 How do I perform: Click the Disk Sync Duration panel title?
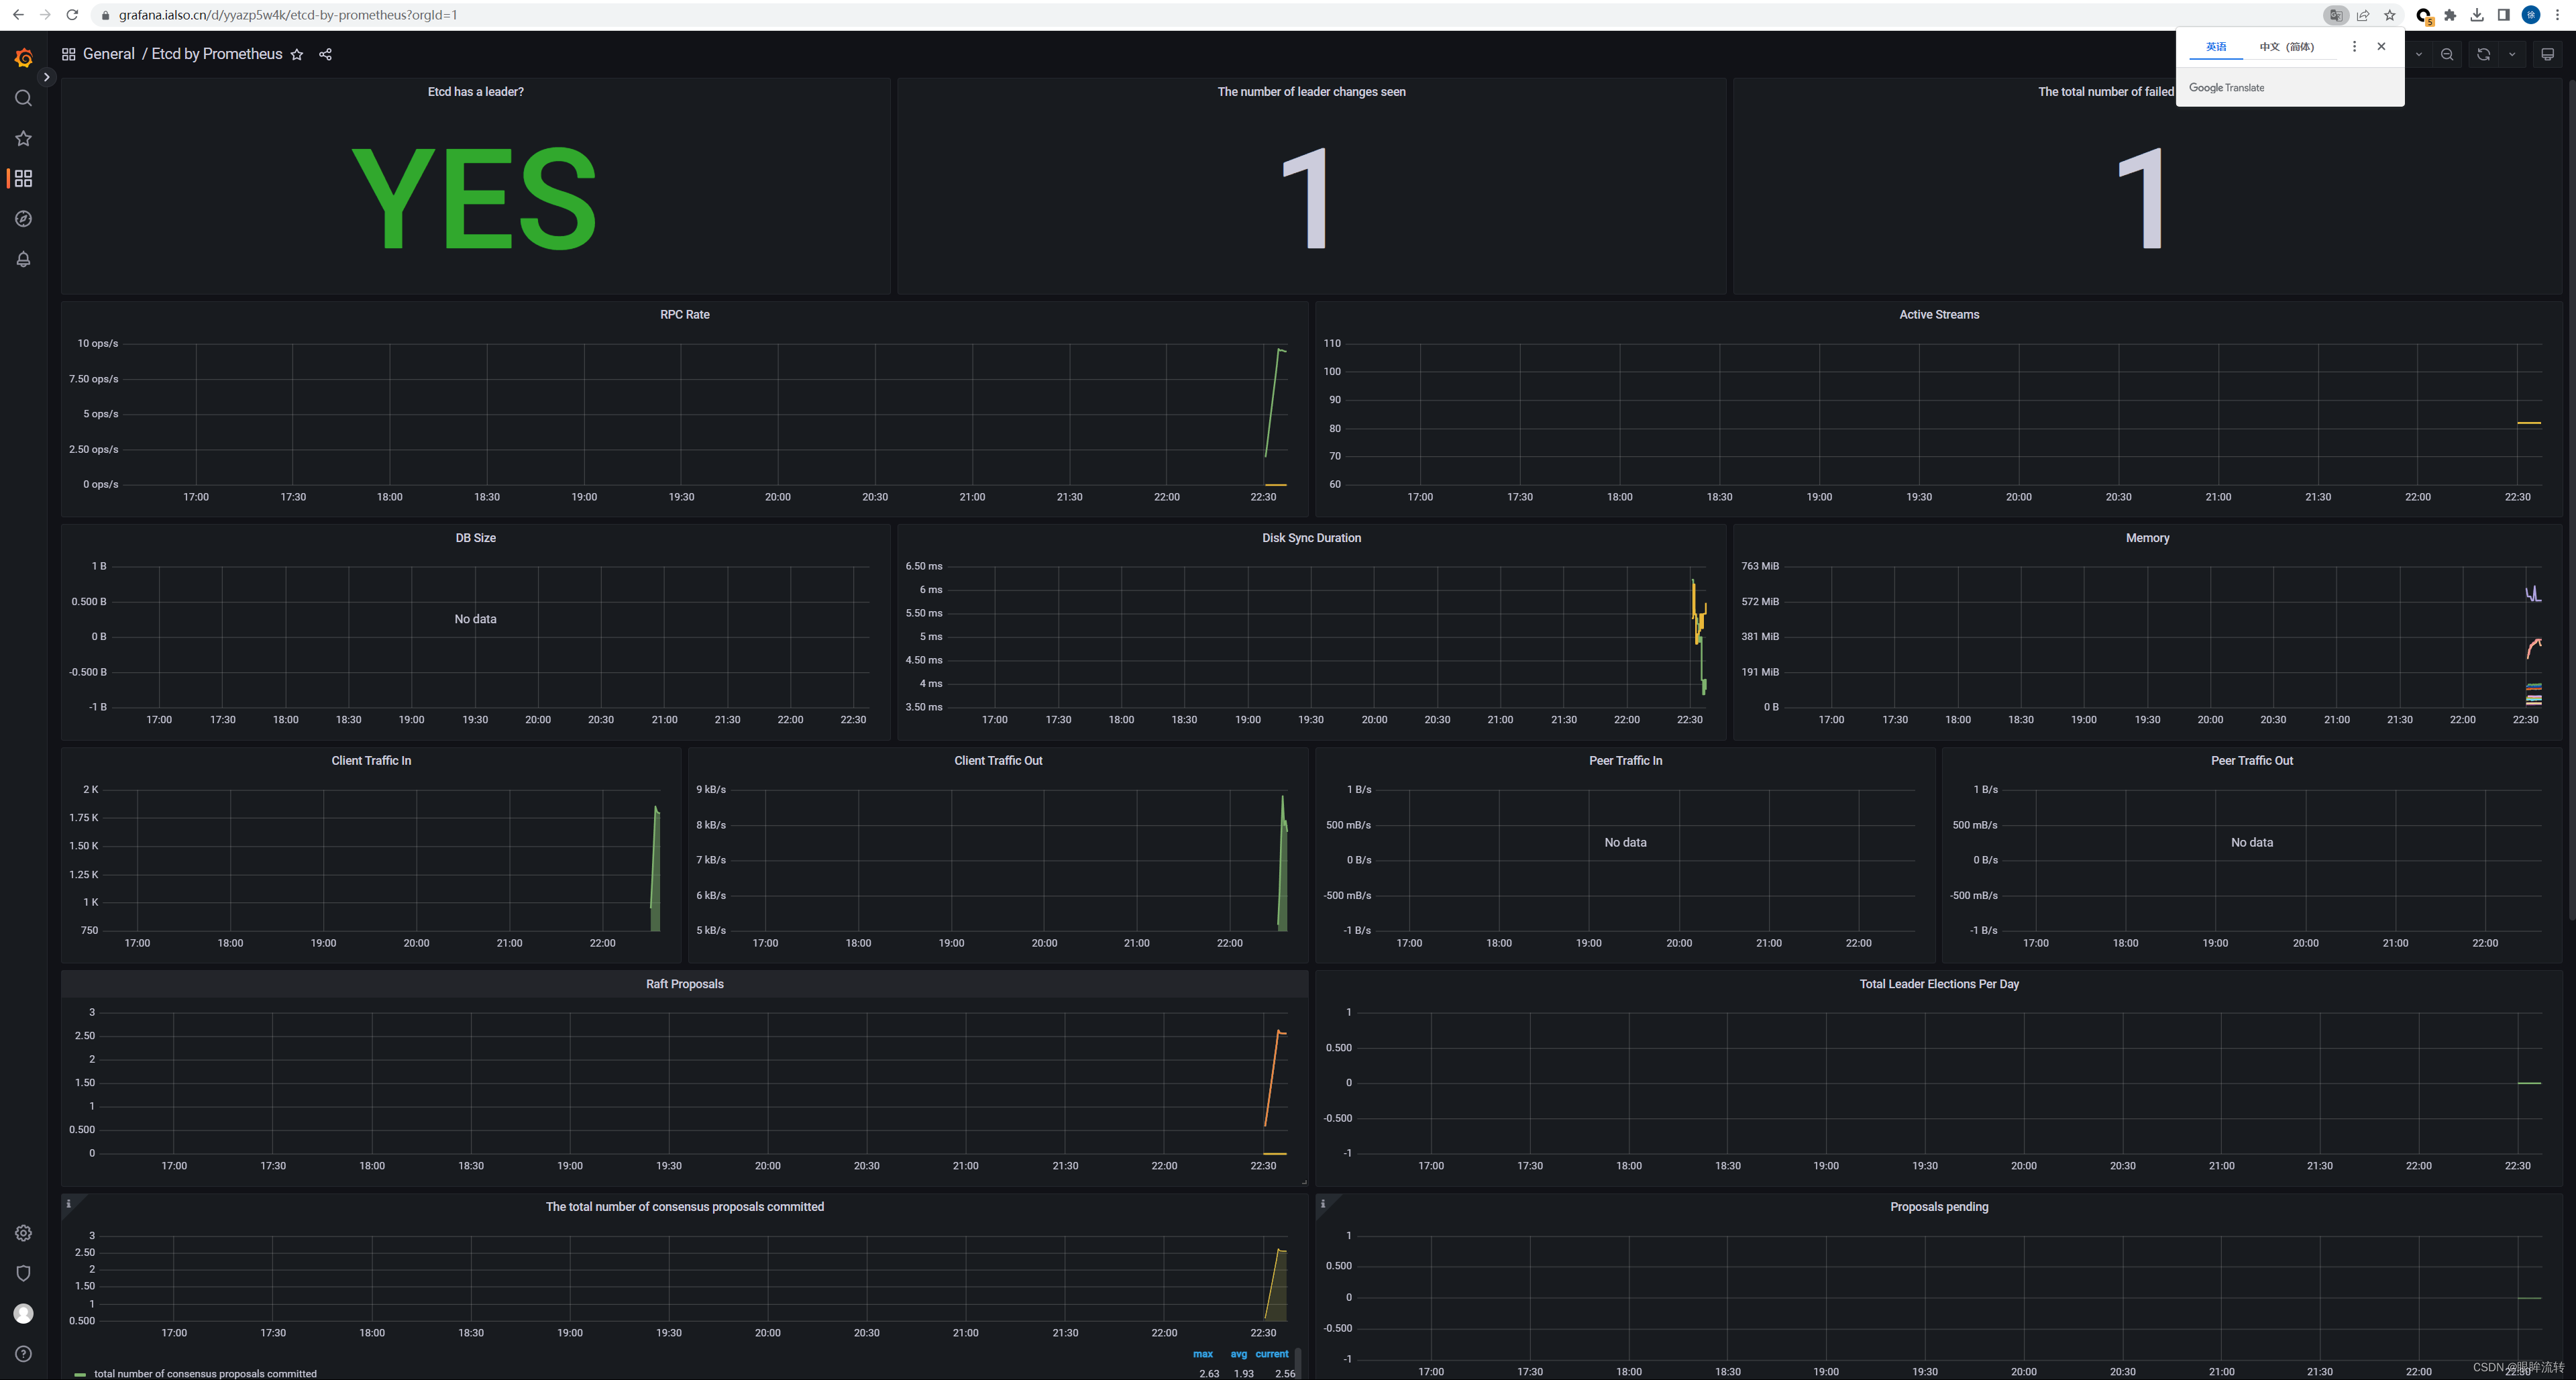[1311, 538]
